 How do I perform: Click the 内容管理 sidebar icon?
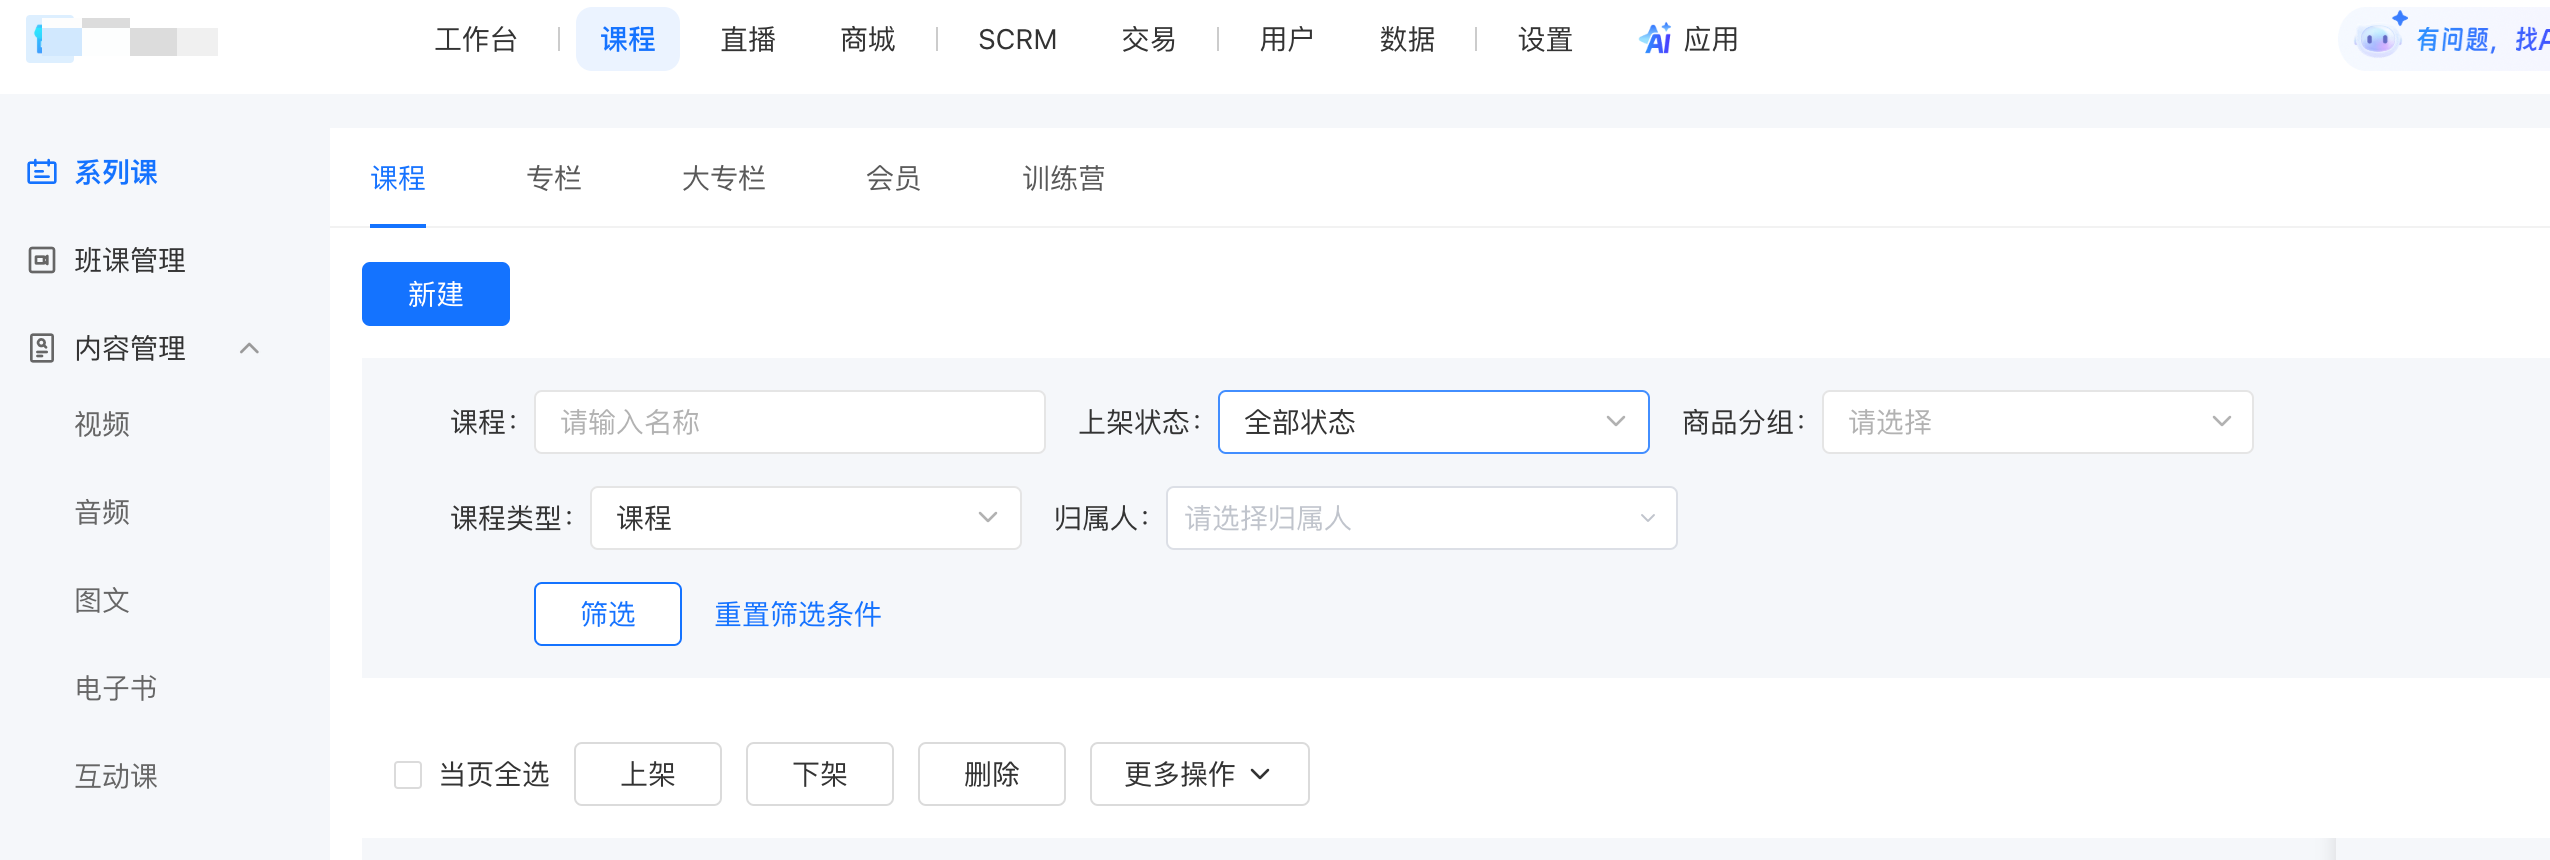(42, 348)
